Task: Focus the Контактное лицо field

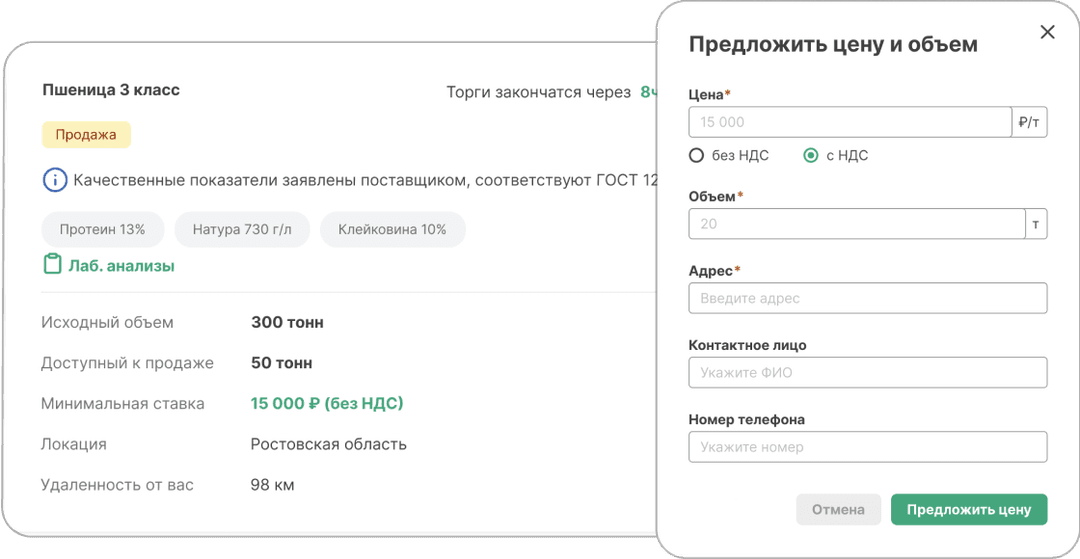Action: click(867, 372)
